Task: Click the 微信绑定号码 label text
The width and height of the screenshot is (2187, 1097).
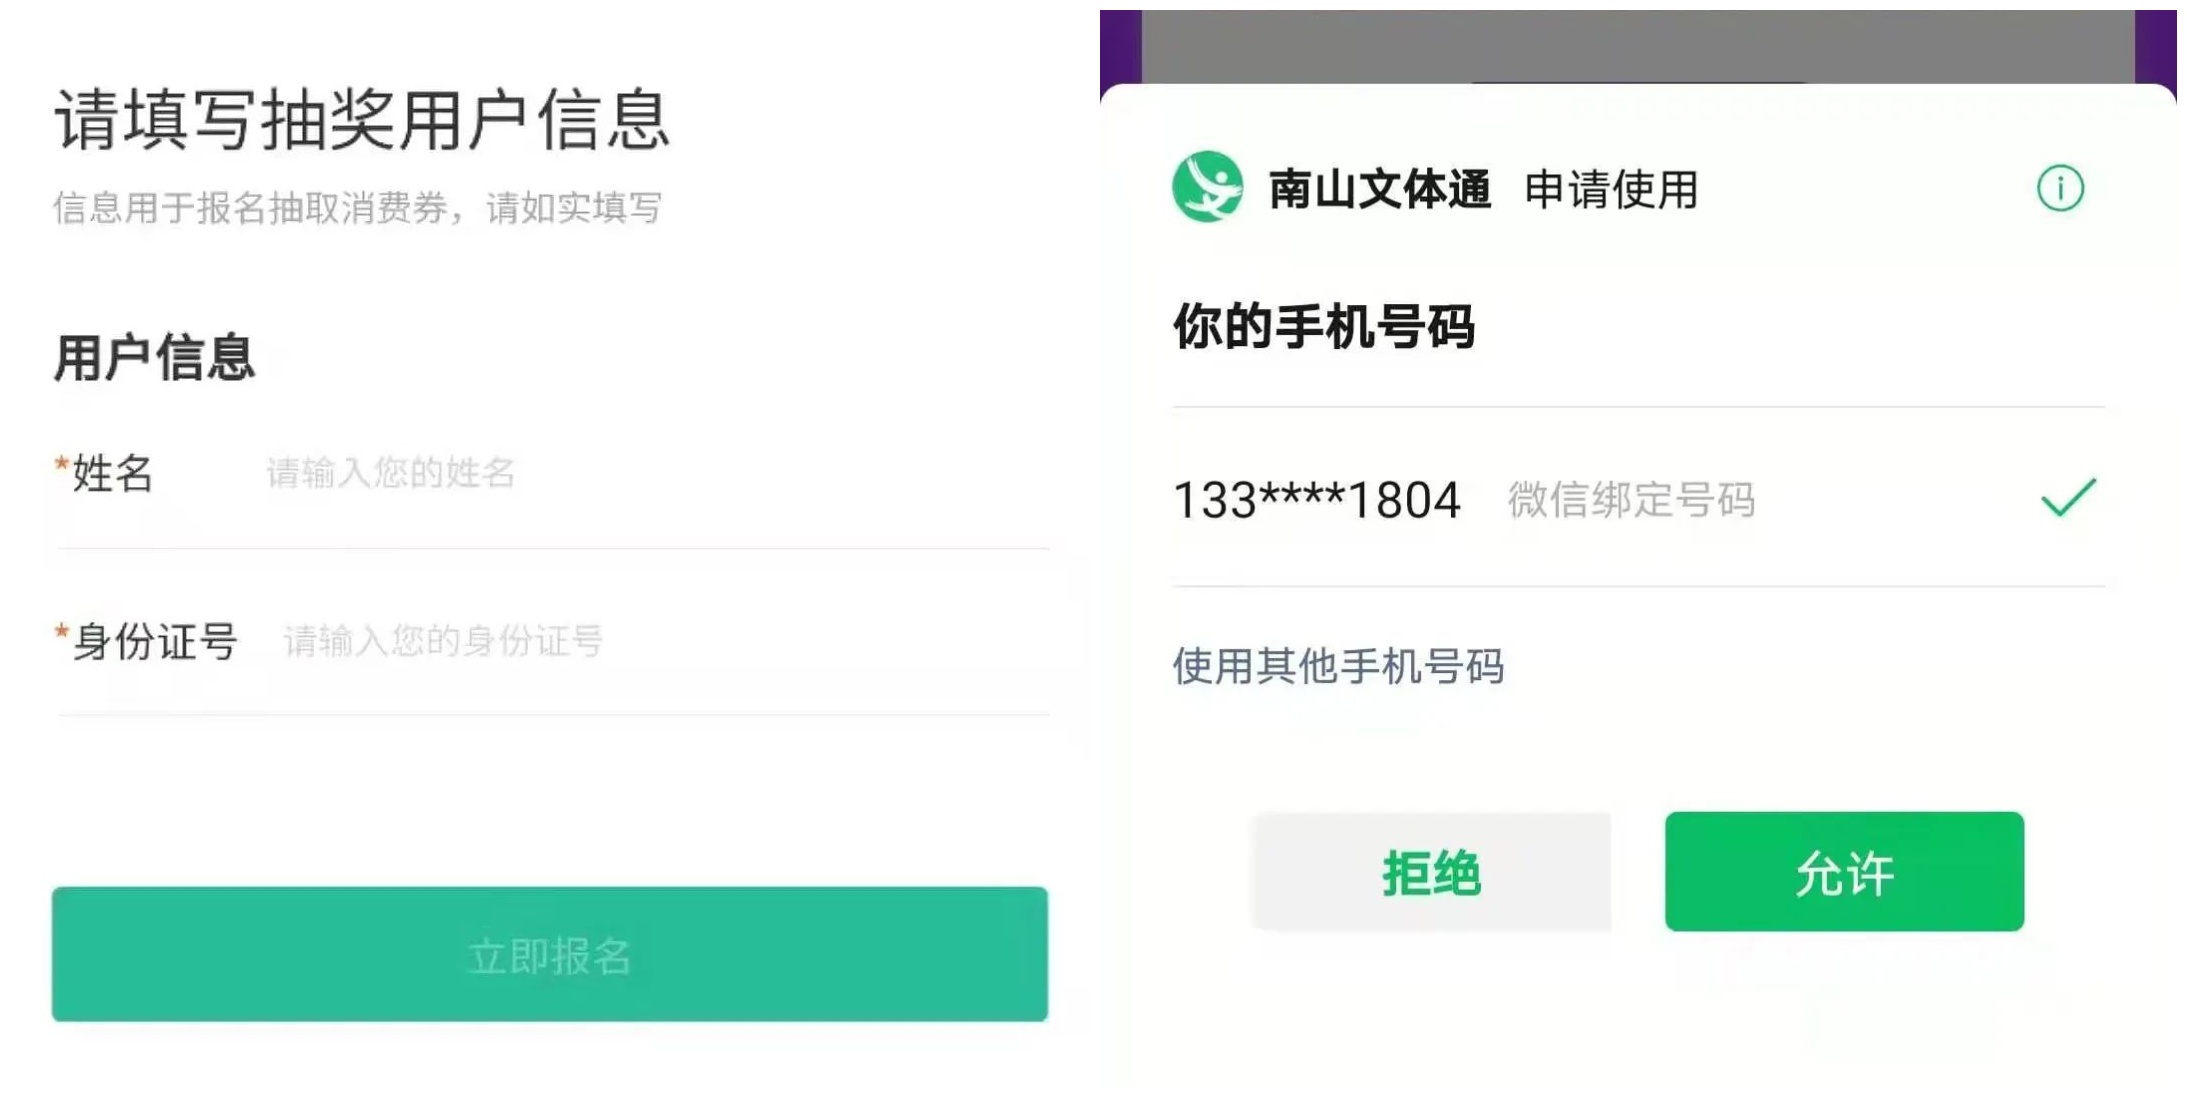Action: click(1631, 500)
